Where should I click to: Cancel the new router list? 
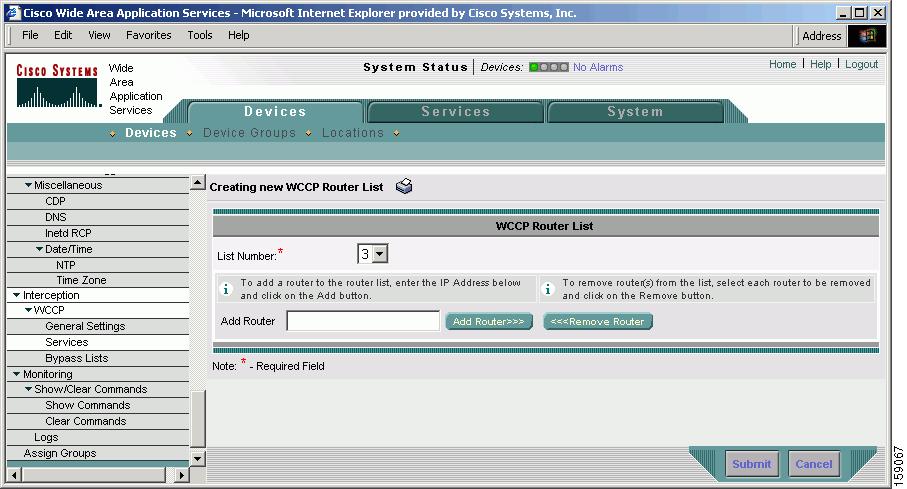[x=813, y=464]
